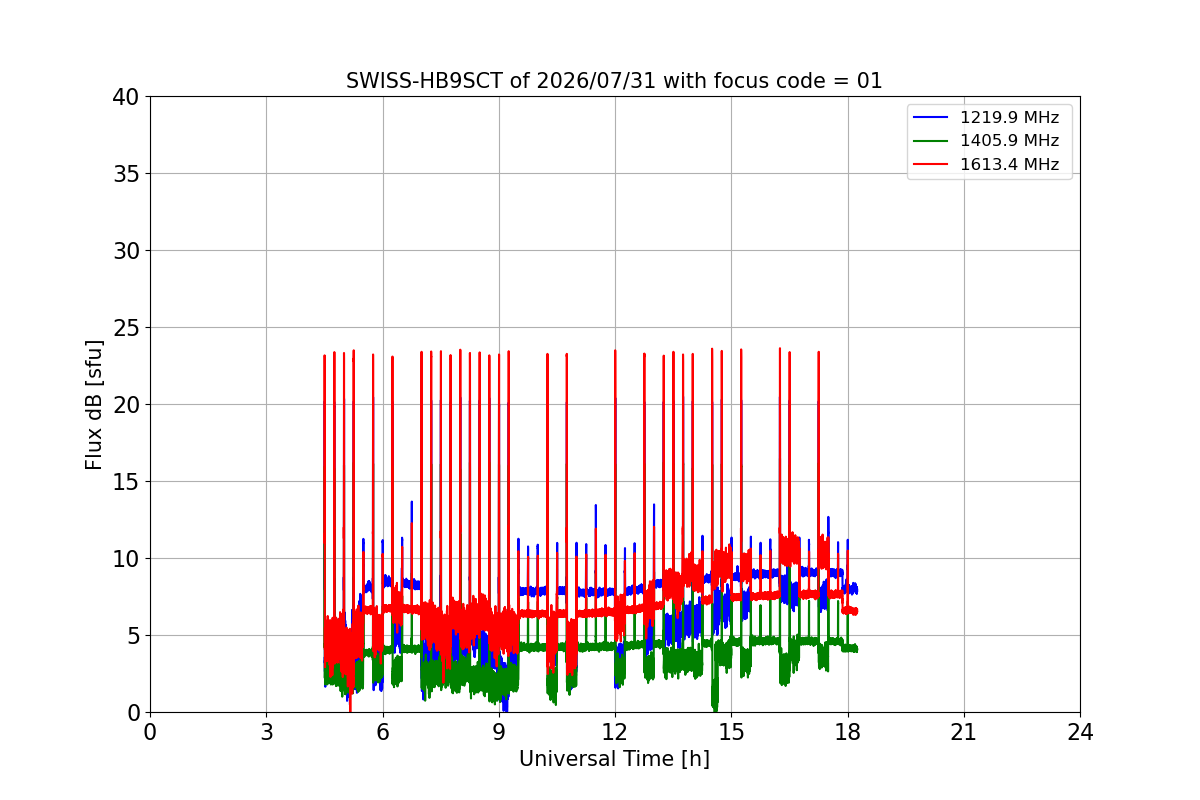Click the x-axis tick label 3
The height and width of the screenshot is (800, 1200).
click(266, 732)
